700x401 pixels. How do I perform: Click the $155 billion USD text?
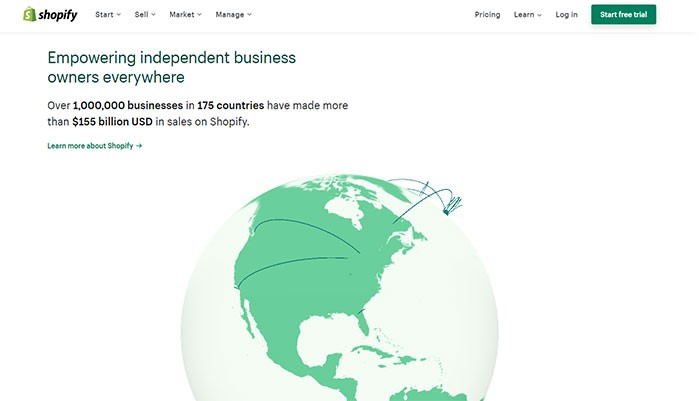click(112, 121)
